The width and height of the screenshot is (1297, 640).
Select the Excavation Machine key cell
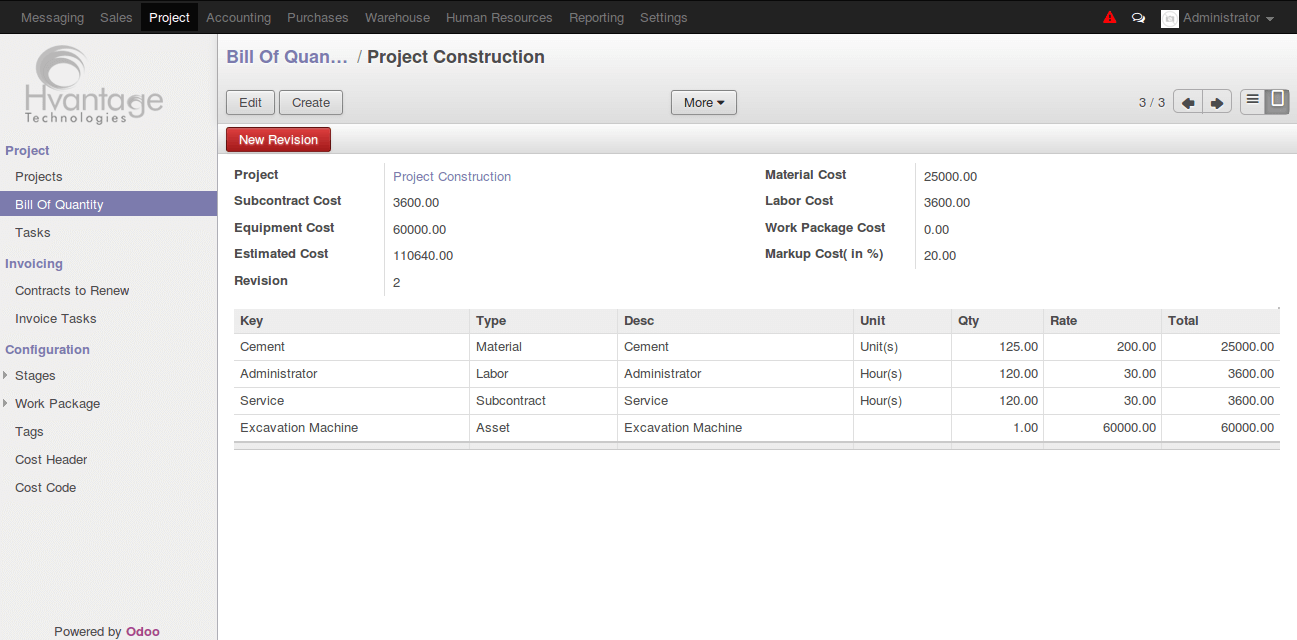pyautogui.click(x=352, y=428)
